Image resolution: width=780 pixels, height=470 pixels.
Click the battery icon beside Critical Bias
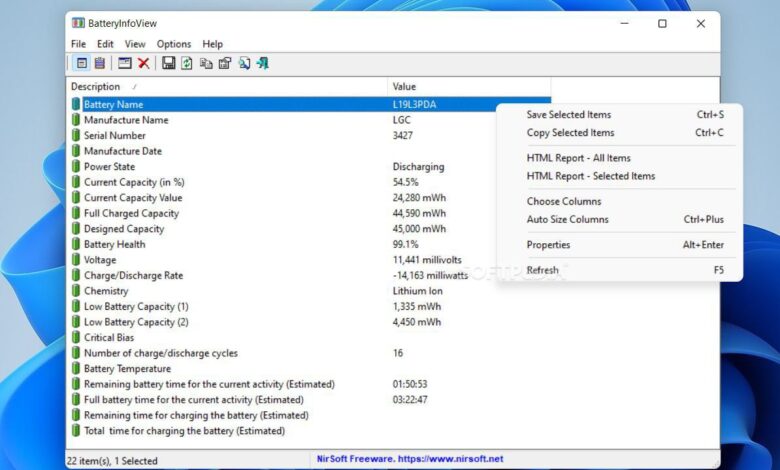click(76, 337)
